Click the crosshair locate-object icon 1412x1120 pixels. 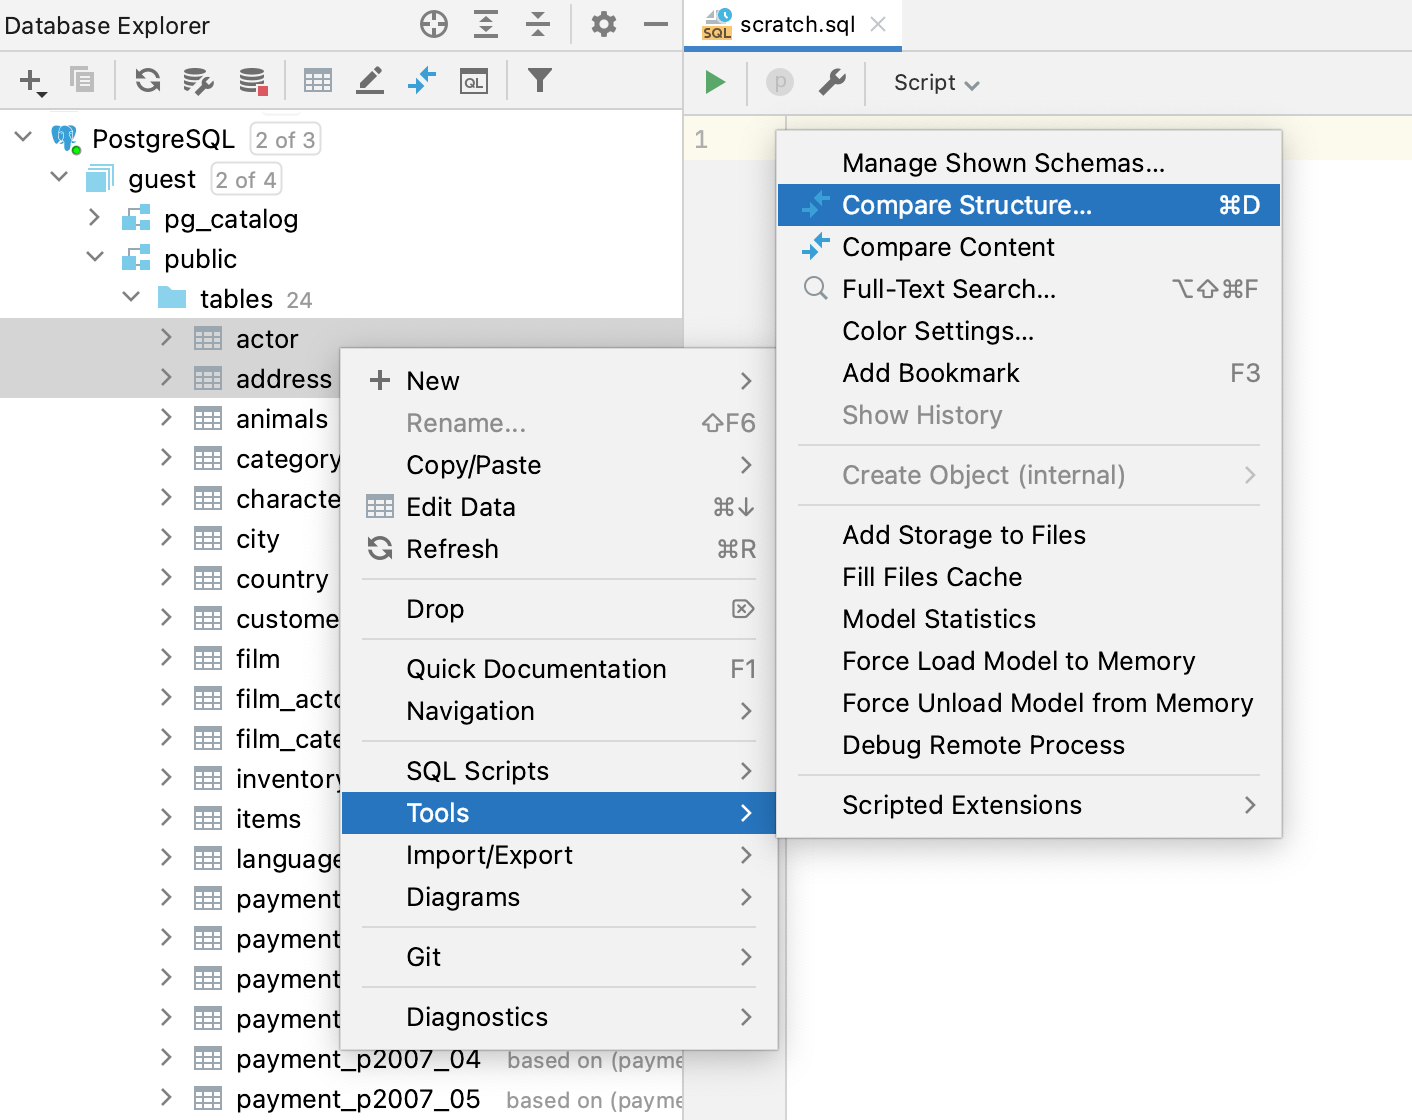coord(433,24)
